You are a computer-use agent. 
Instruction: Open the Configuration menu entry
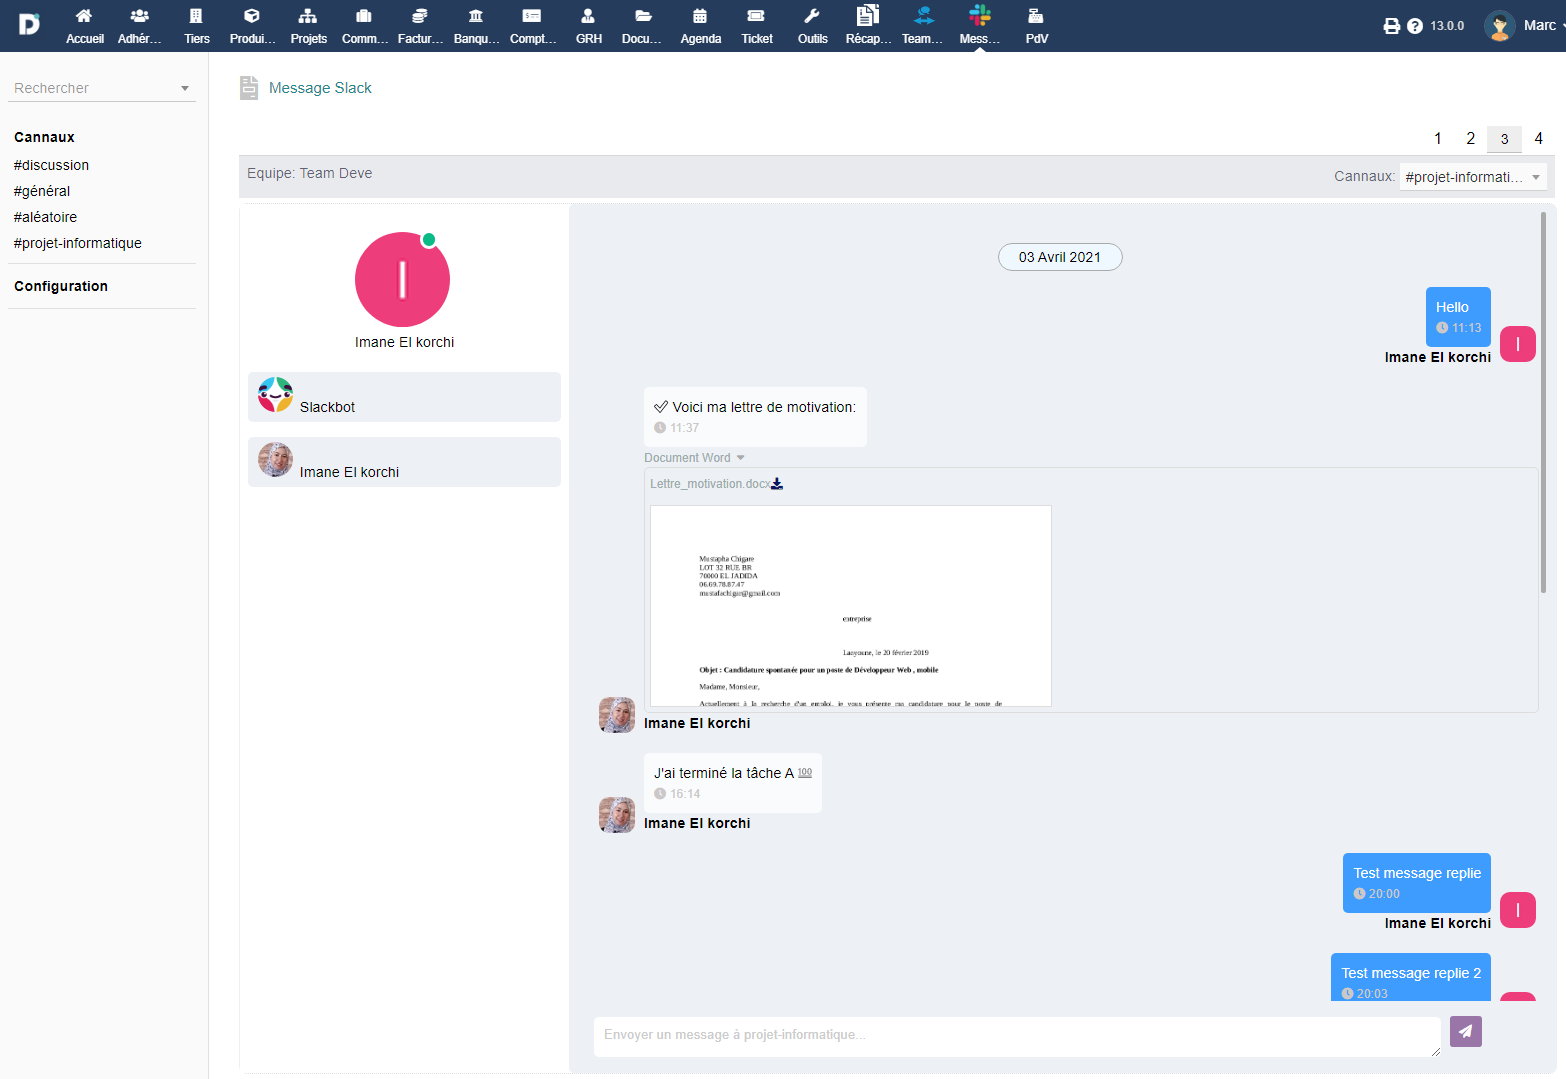pos(61,286)
